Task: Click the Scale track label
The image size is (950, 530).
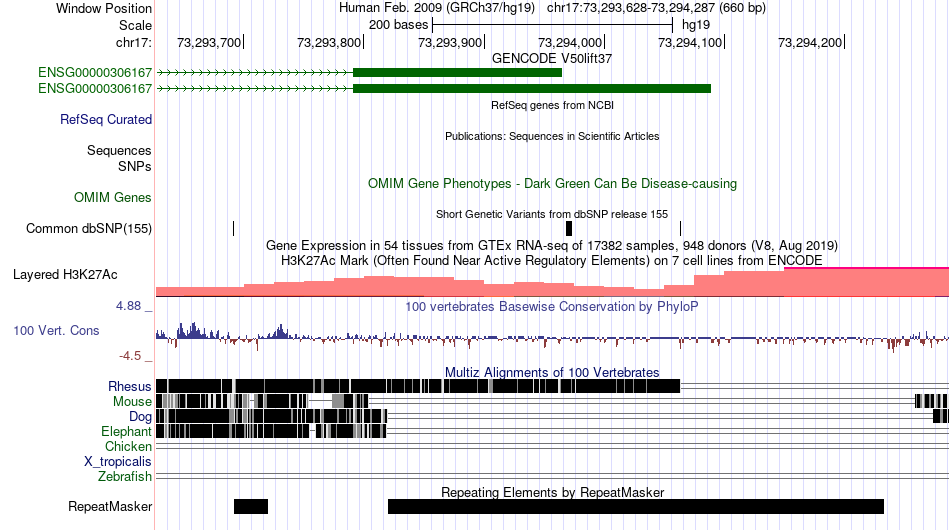Action: [135, 25]
